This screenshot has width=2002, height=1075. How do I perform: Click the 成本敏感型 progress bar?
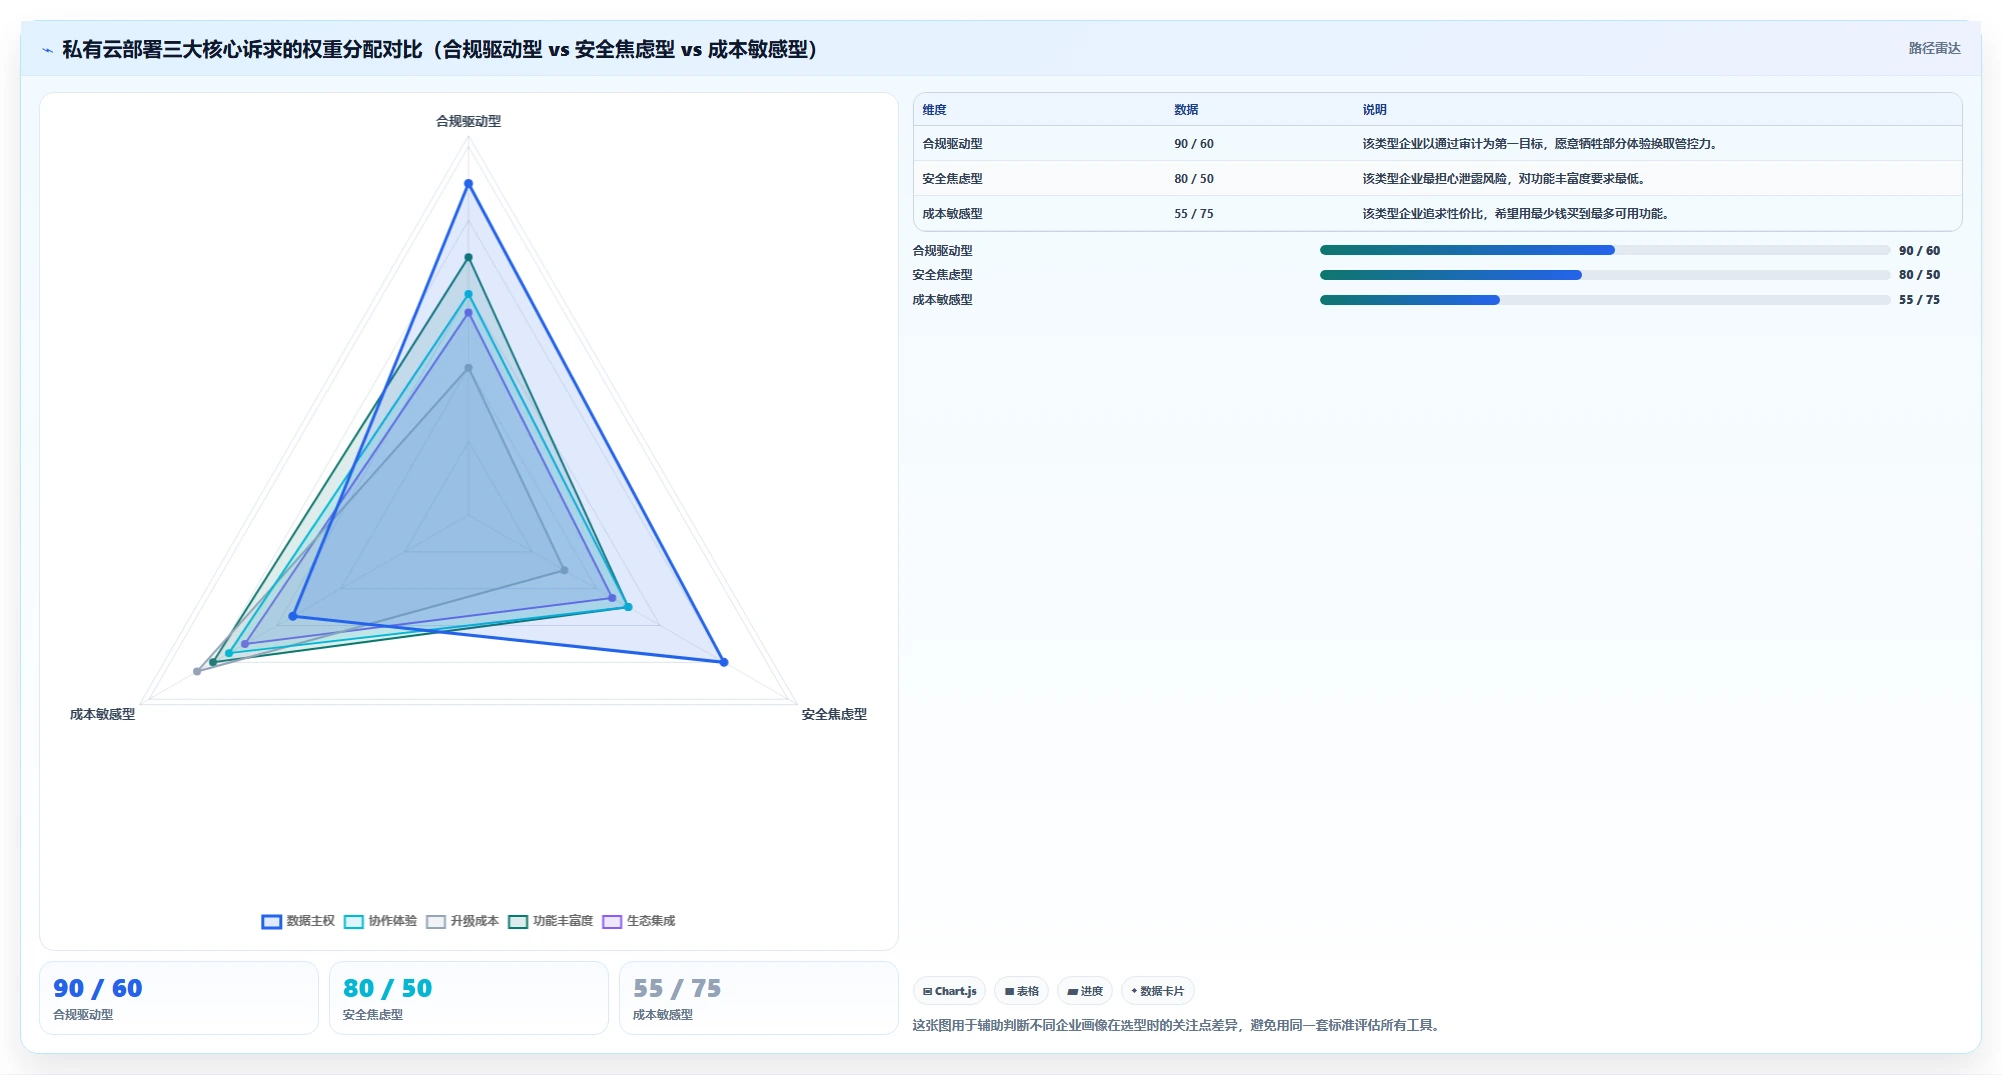pyautogui.click(x=1605, y=300)
